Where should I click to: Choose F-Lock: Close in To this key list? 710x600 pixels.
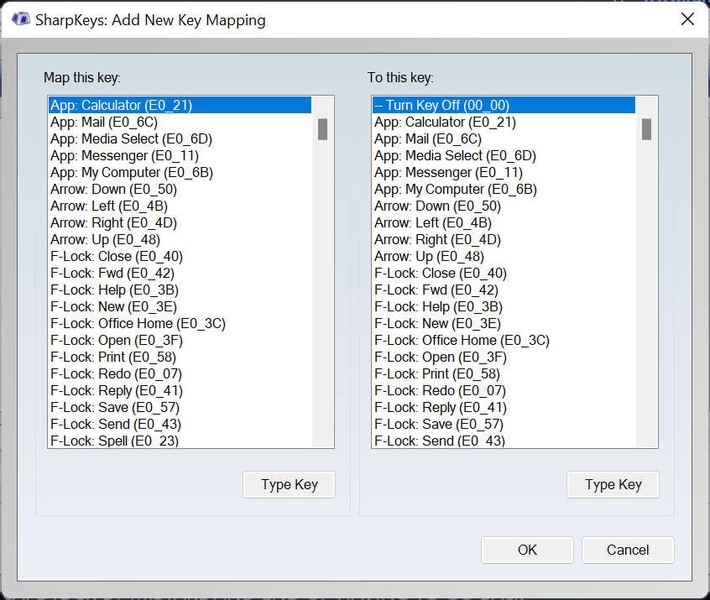(504, 273)
